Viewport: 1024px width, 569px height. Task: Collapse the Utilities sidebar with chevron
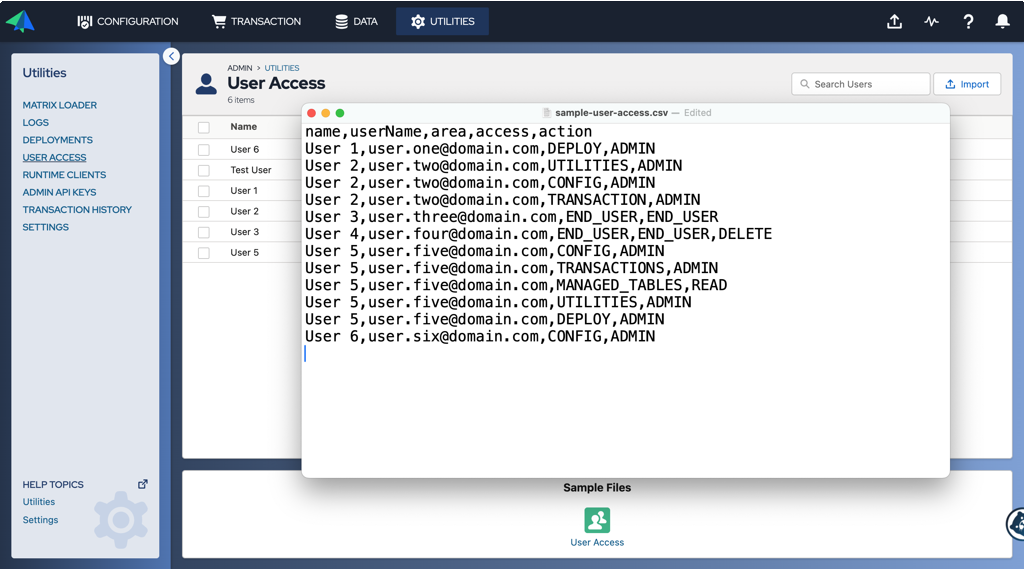coord(171,56)
